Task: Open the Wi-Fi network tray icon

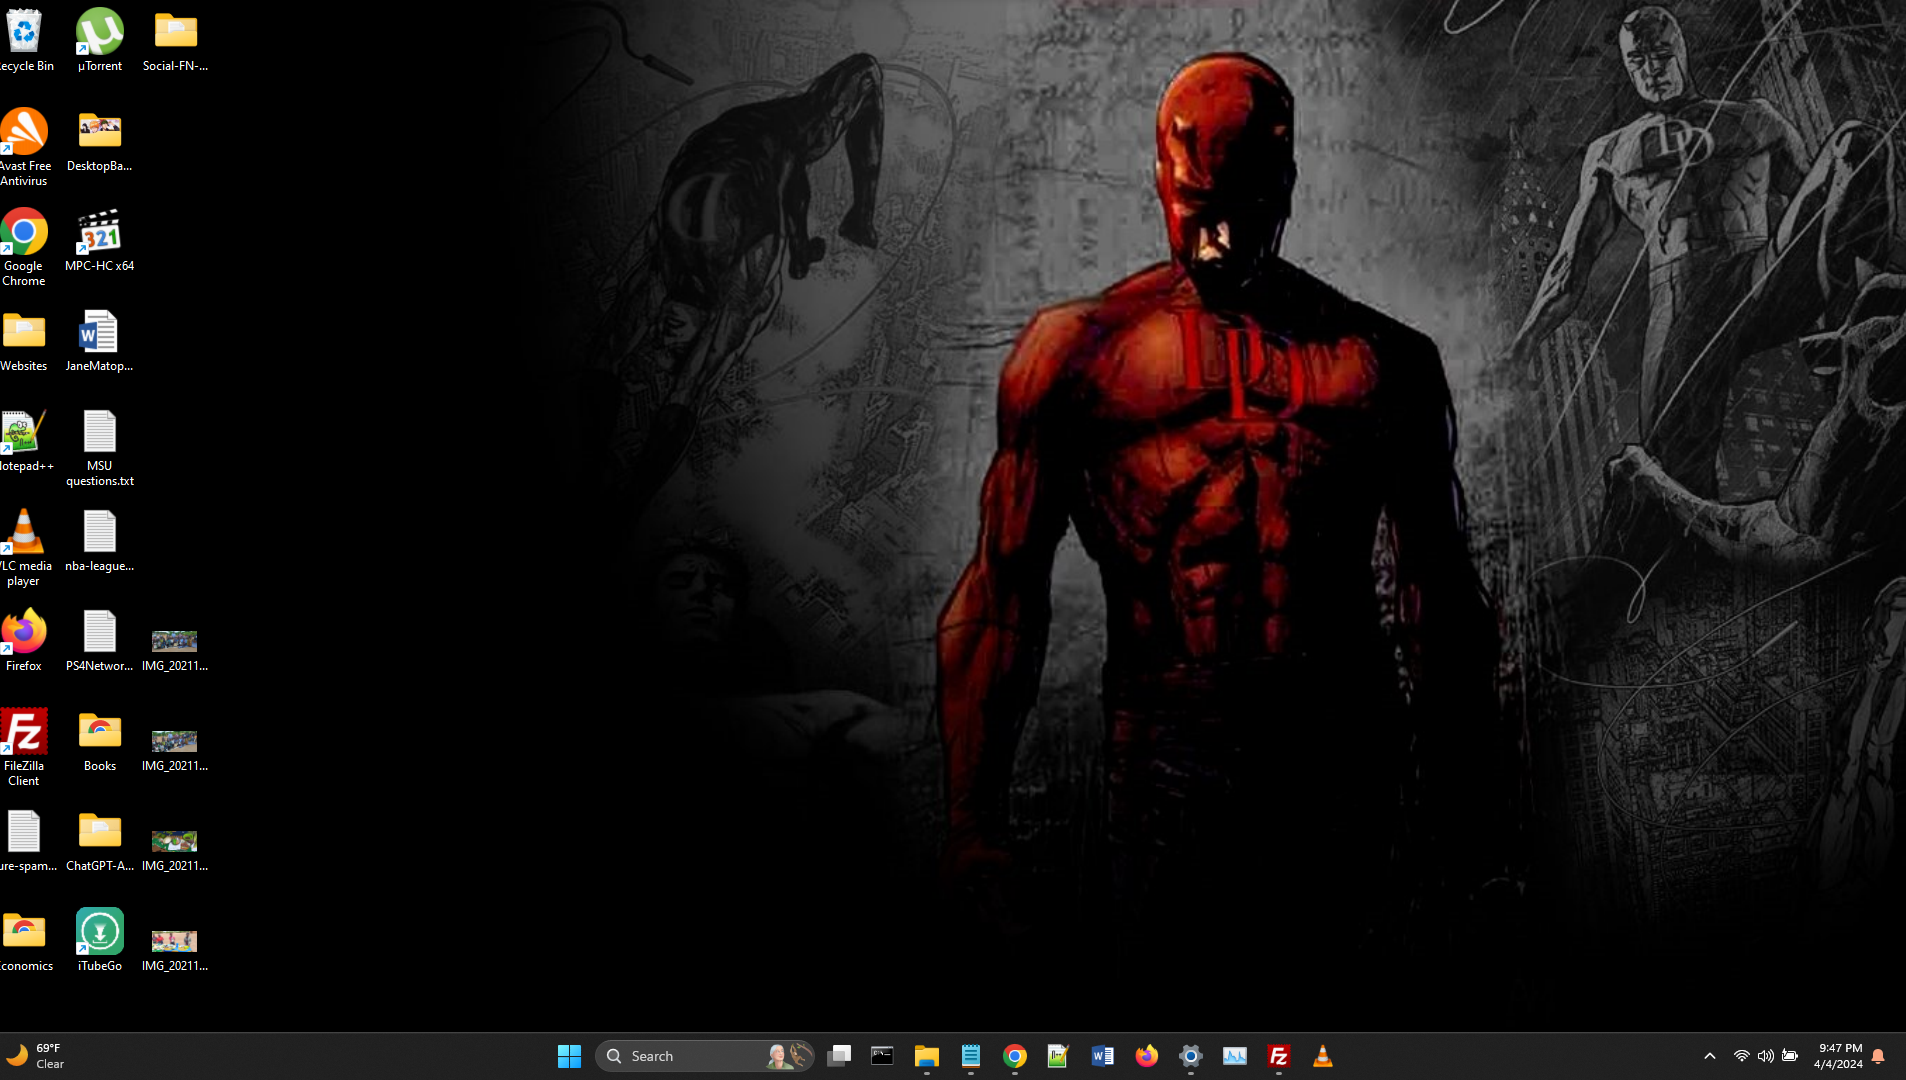Action: [1742, 1056]
